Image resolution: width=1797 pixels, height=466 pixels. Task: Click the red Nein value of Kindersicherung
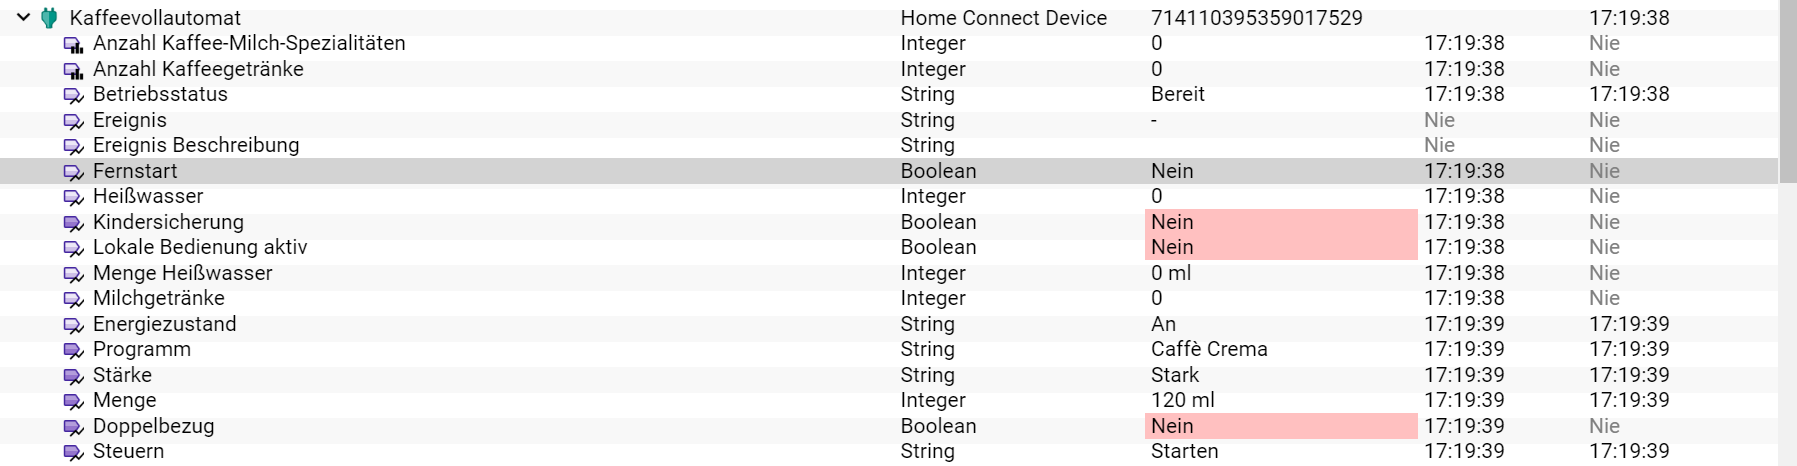point(1281,222)
